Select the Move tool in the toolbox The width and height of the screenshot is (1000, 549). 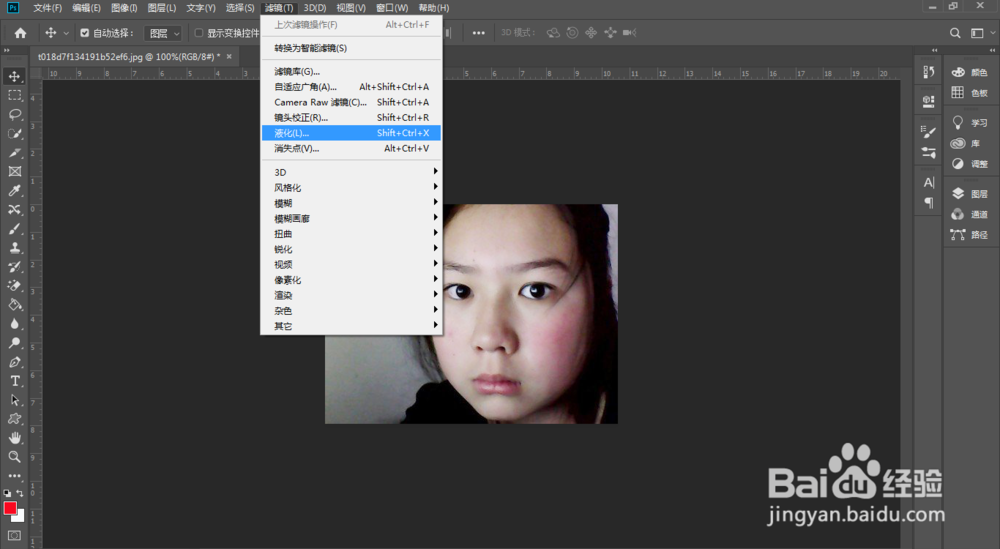pyautogui.click(x=15, y=77)
